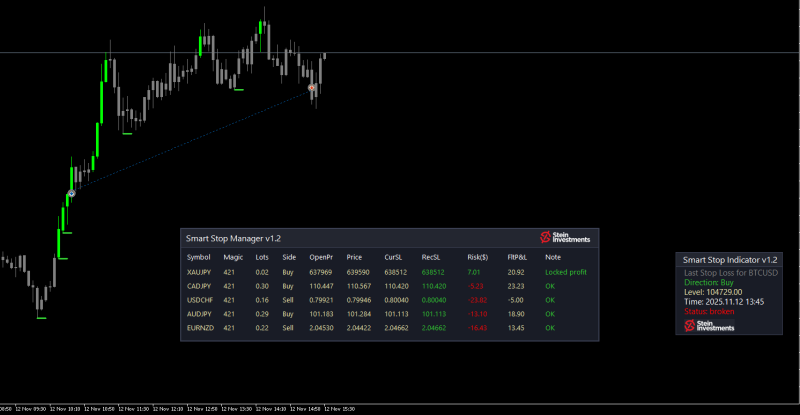
Task: Click AUDJPY price 101.284
Action: tap(359, 314)
